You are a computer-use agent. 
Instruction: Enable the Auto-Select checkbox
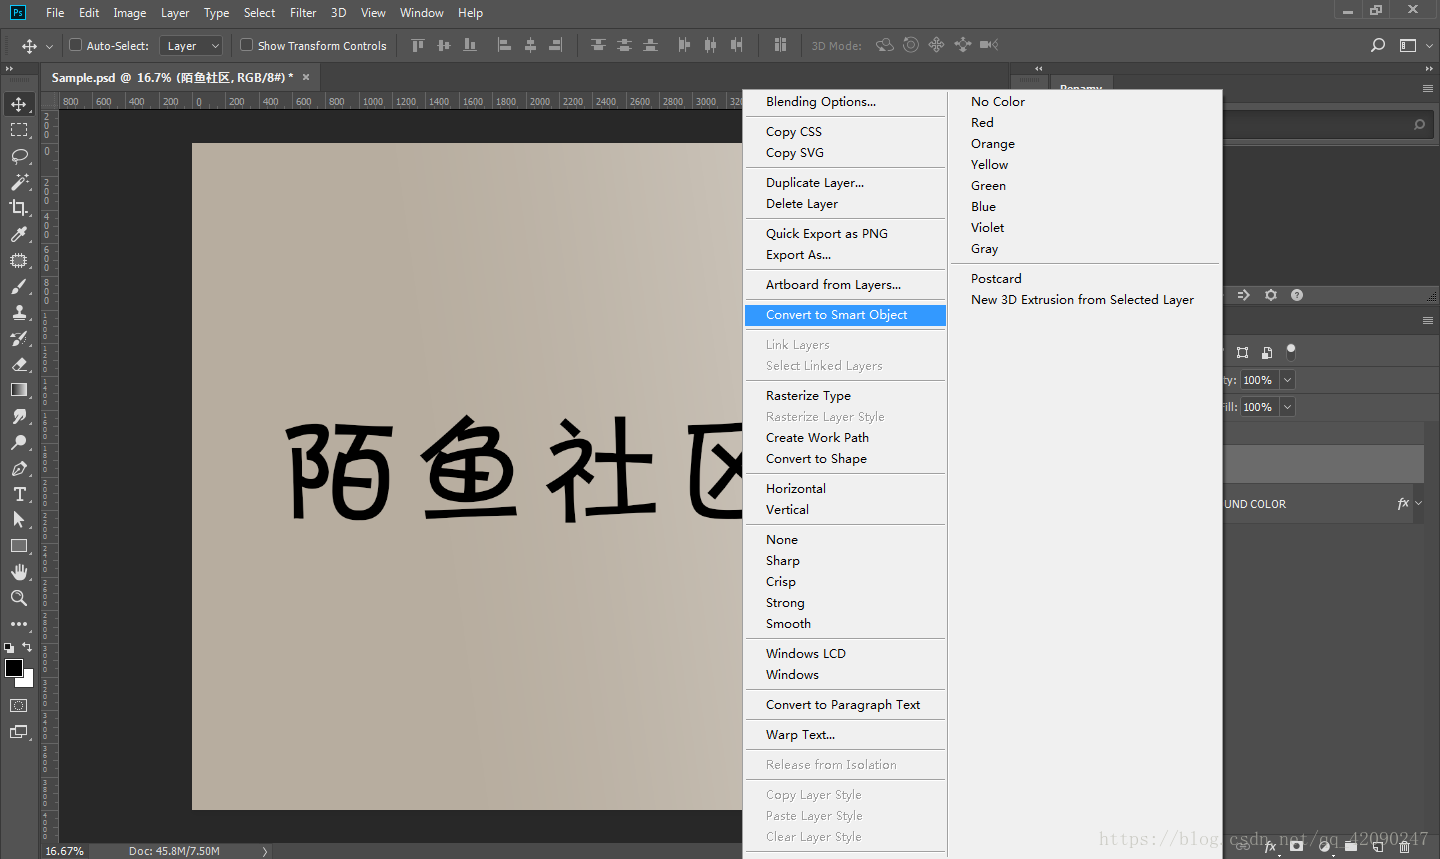[75, 45]
